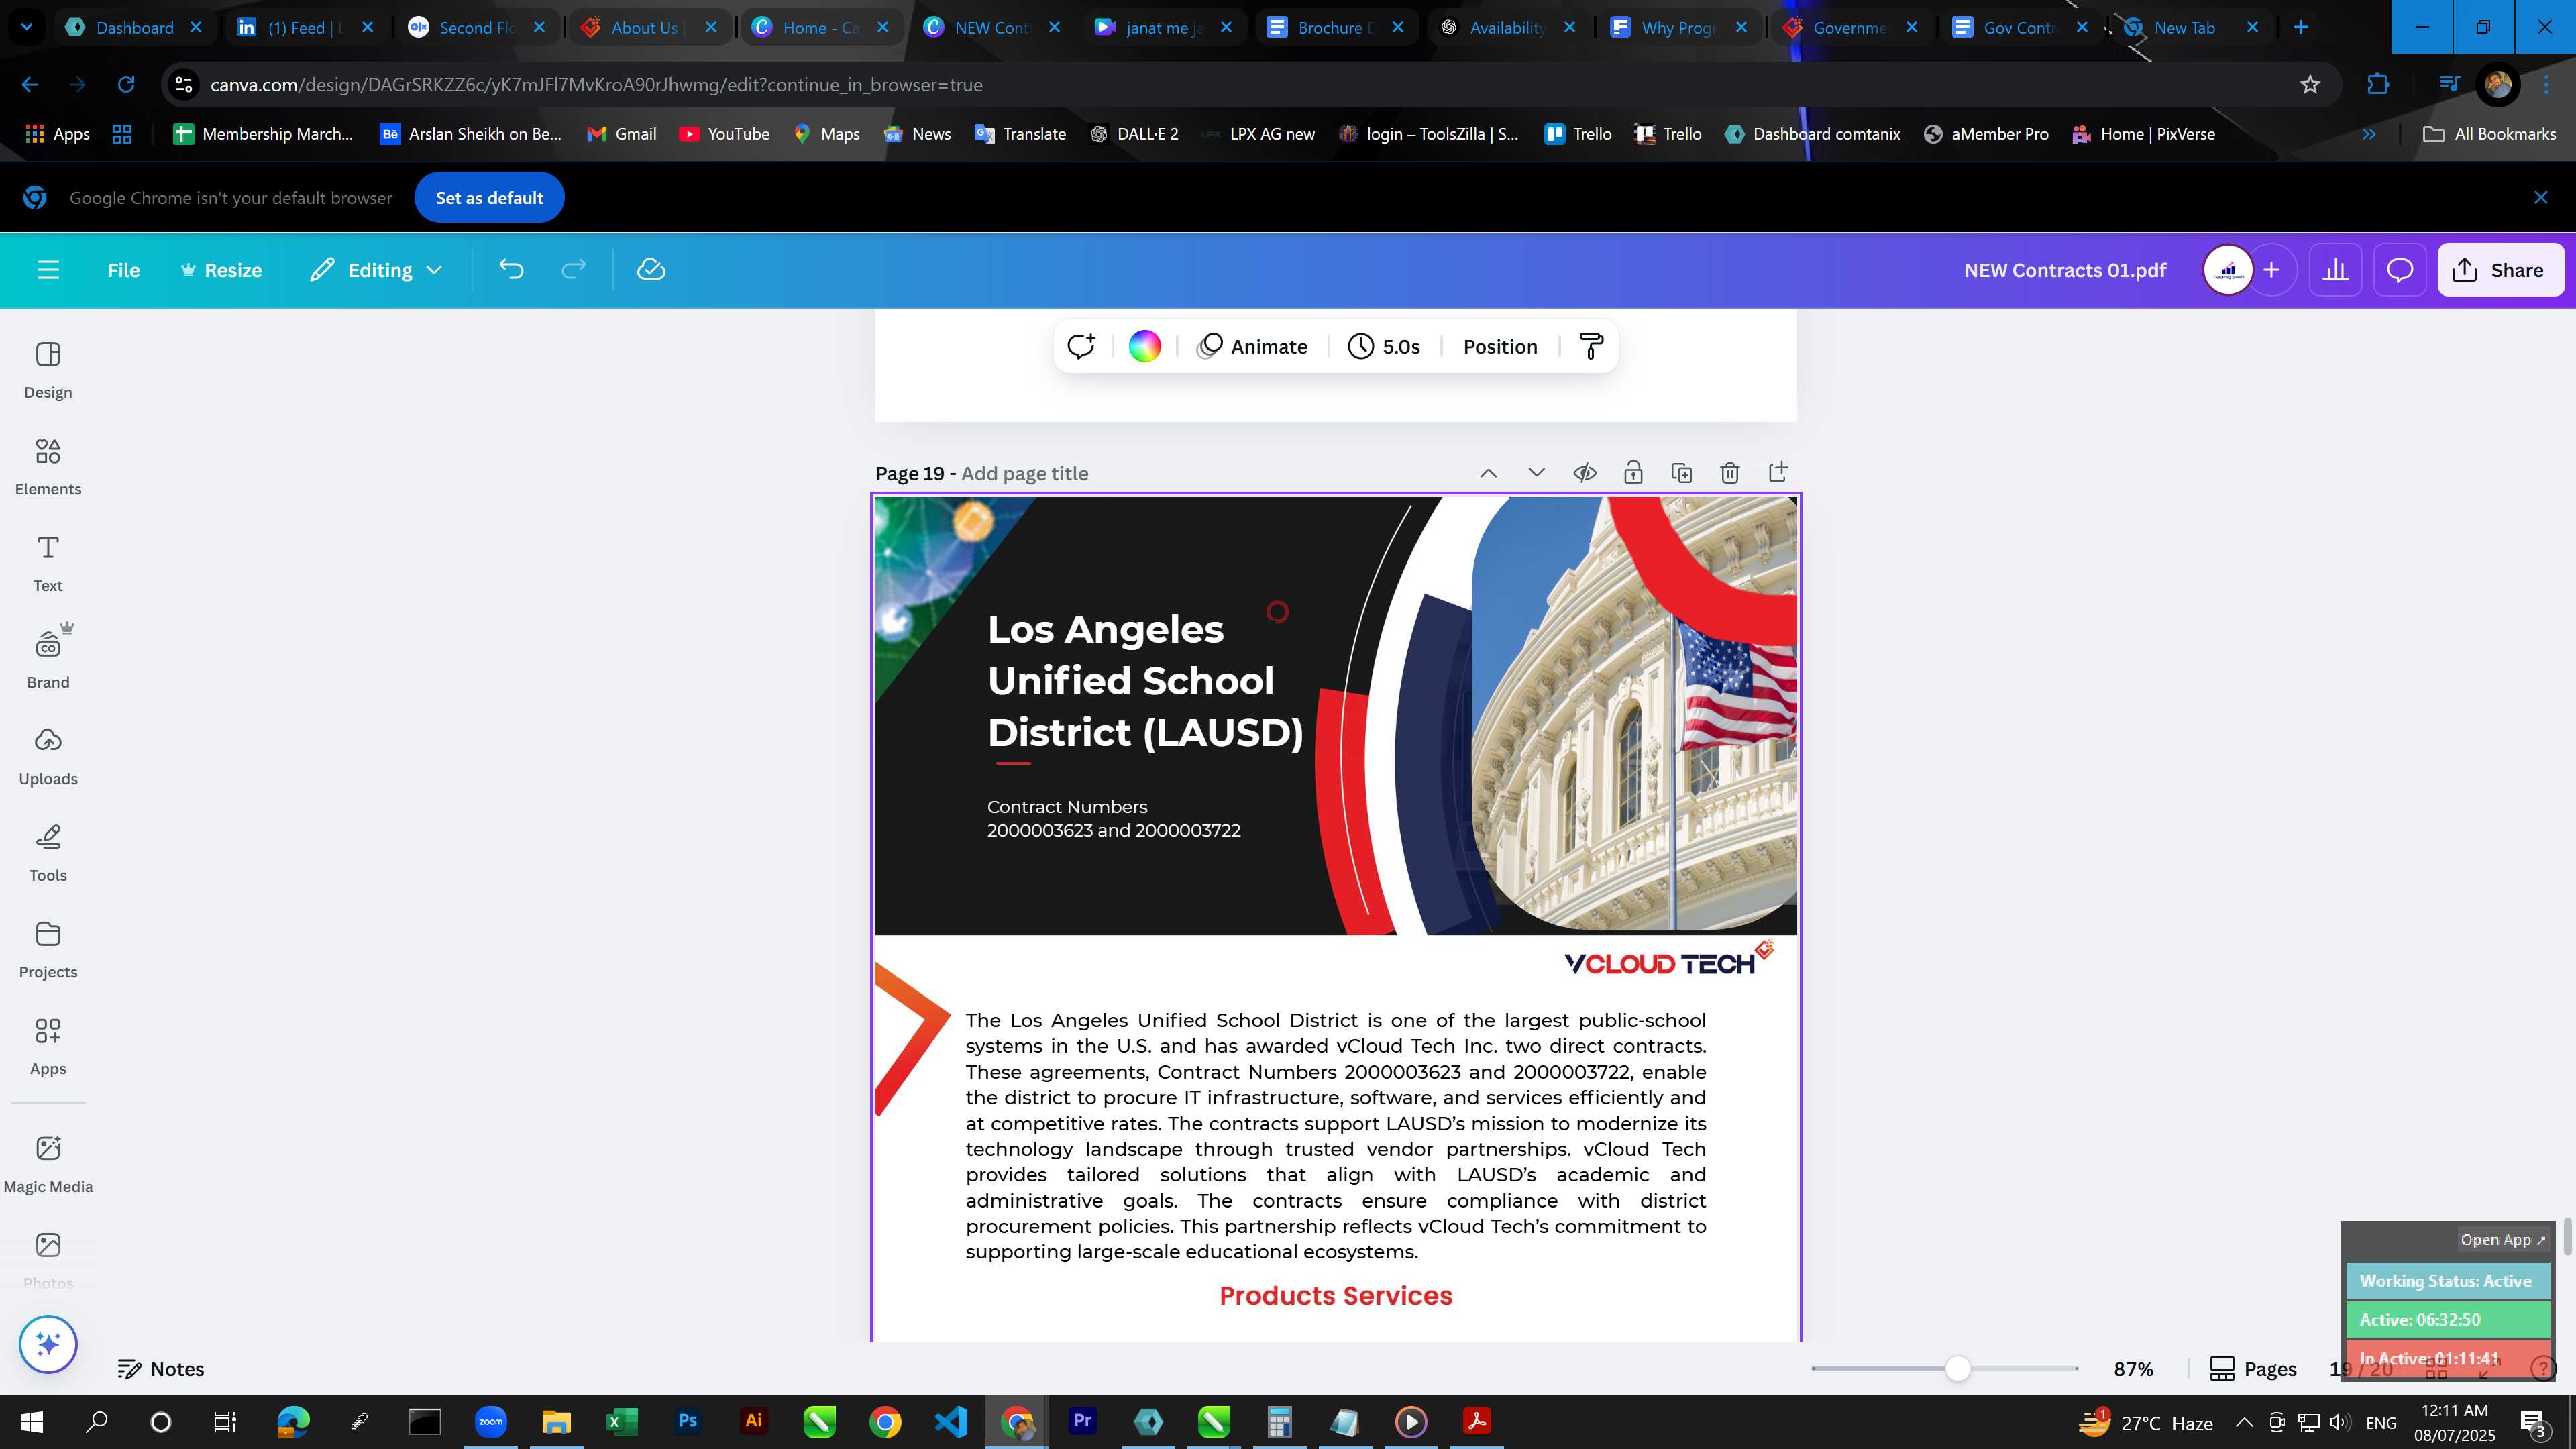Open the copy style paint roller tool
The image size is (2576, 1449).
[1591, 347]
